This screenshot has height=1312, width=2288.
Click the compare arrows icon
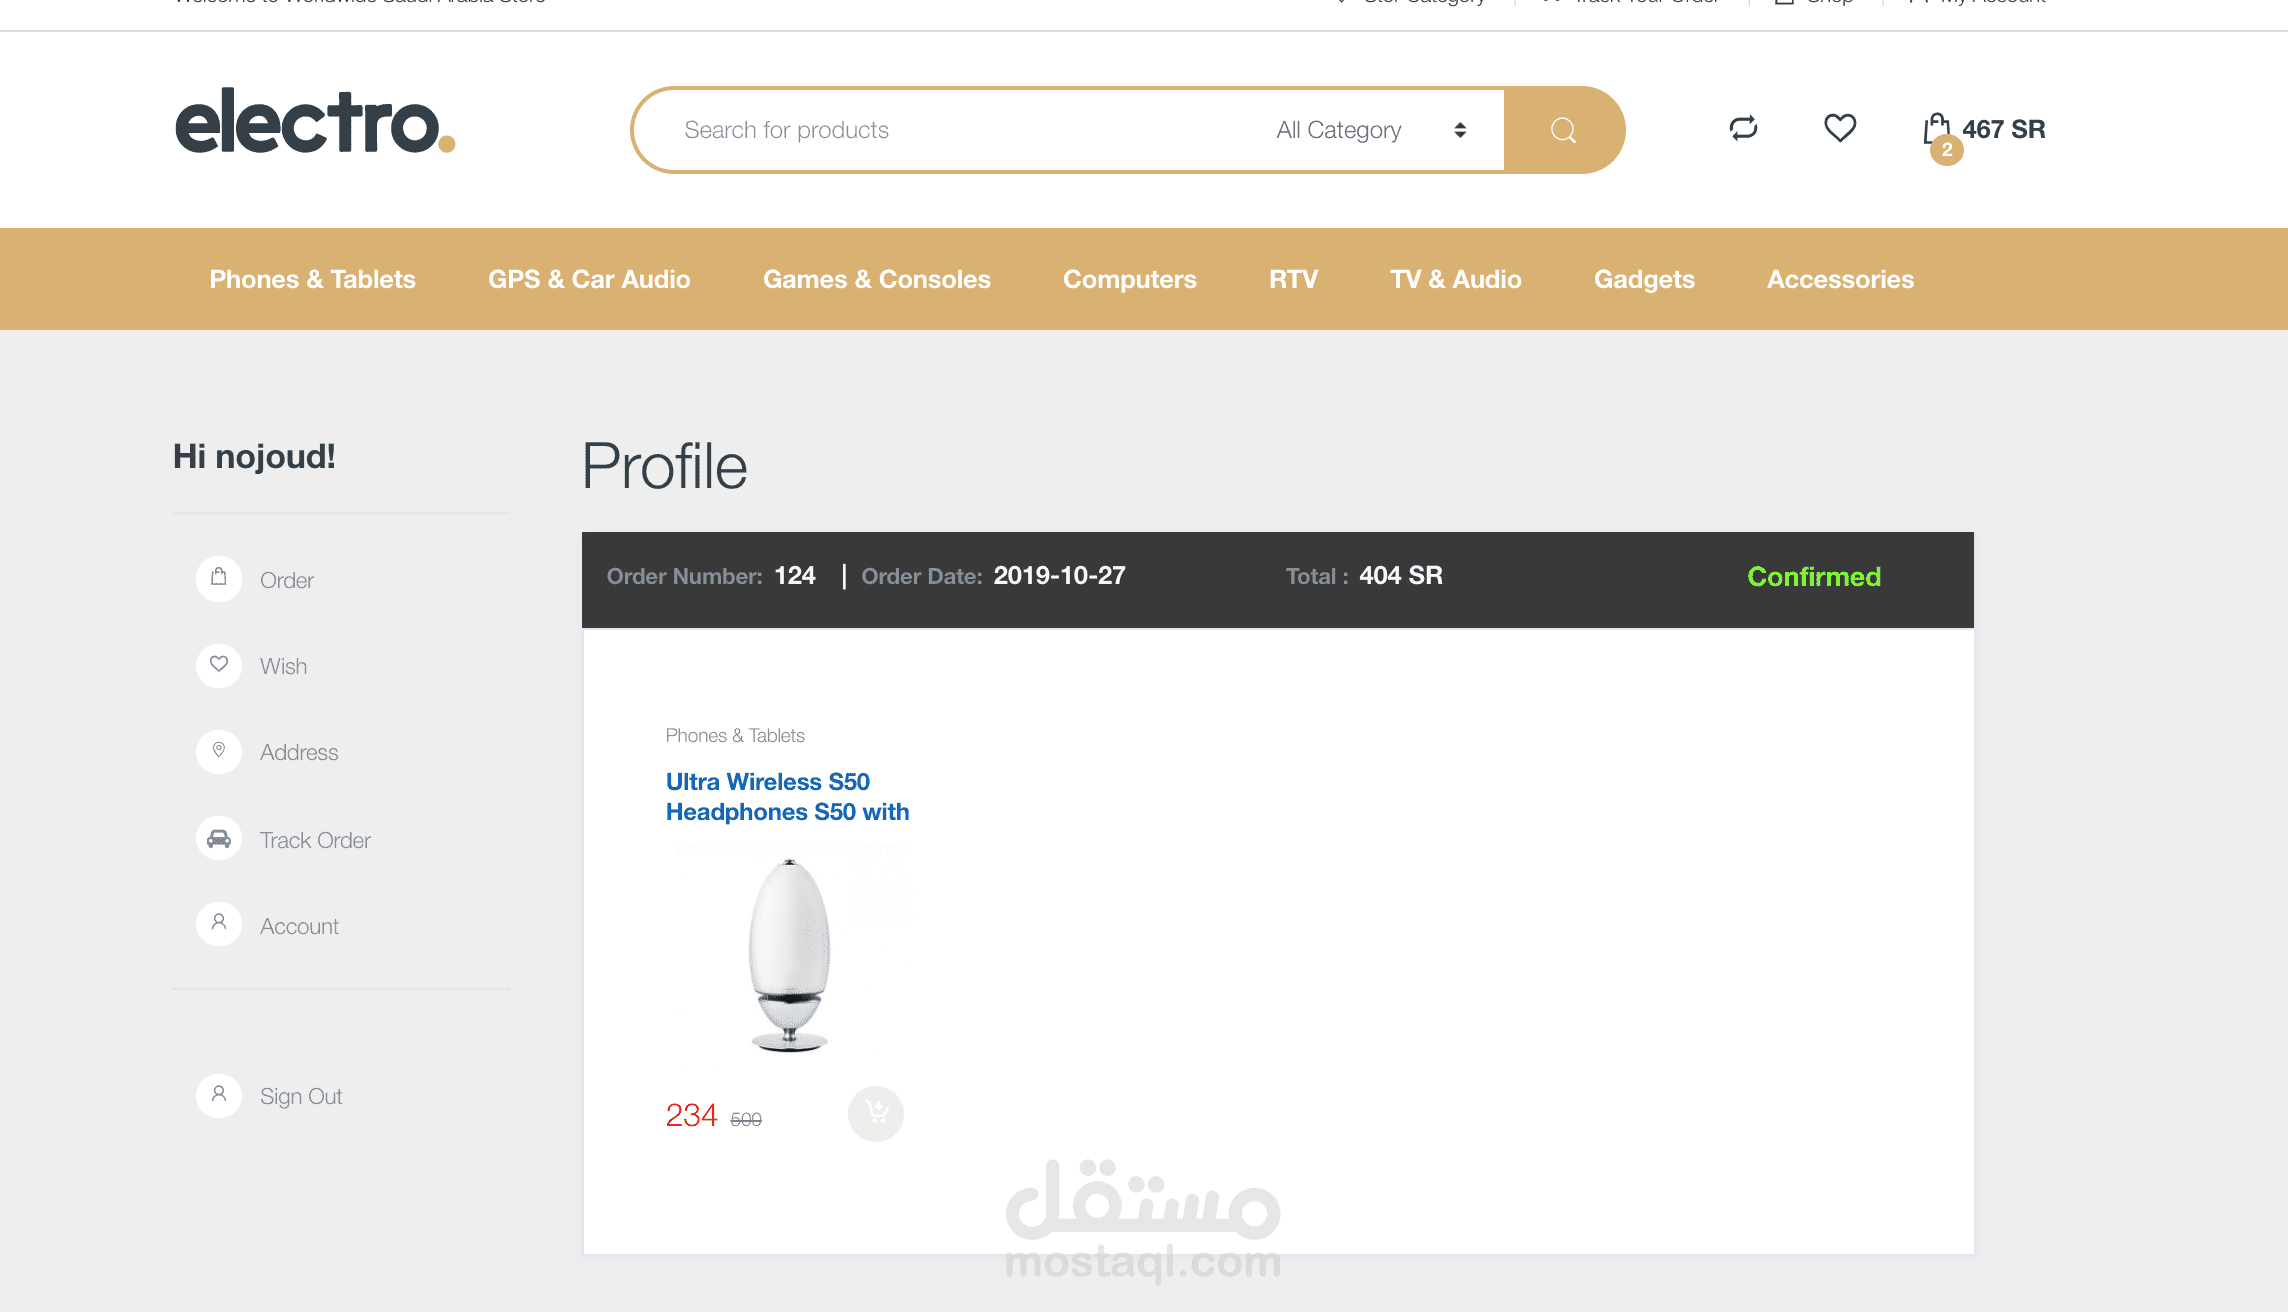coord(1743,128)
